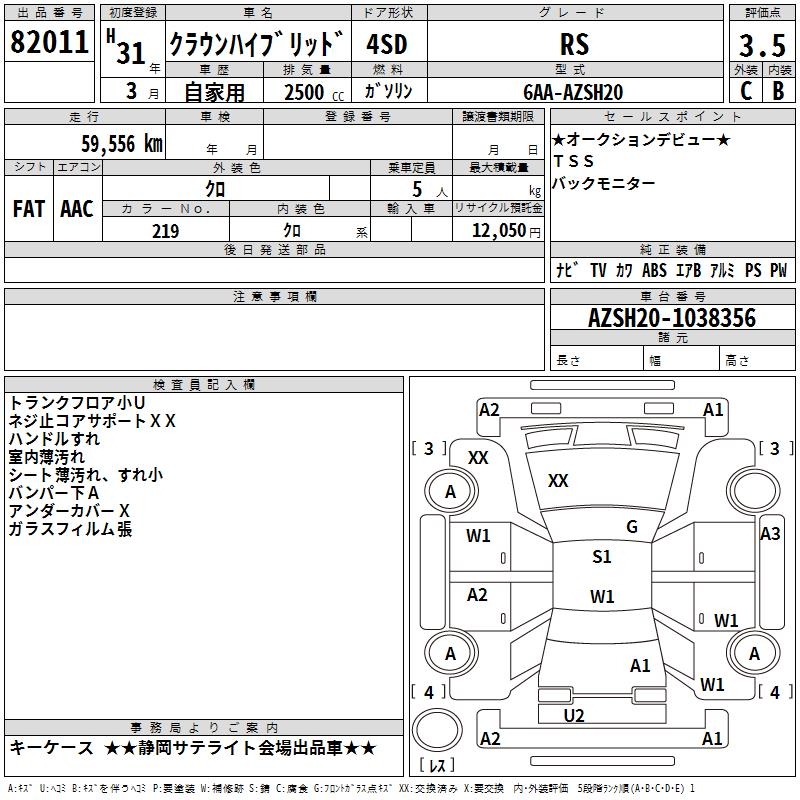Select the vehicle history 自家用
Image resolution: width=800 pixels, height=800 pixels.
[x=214, y=92]
